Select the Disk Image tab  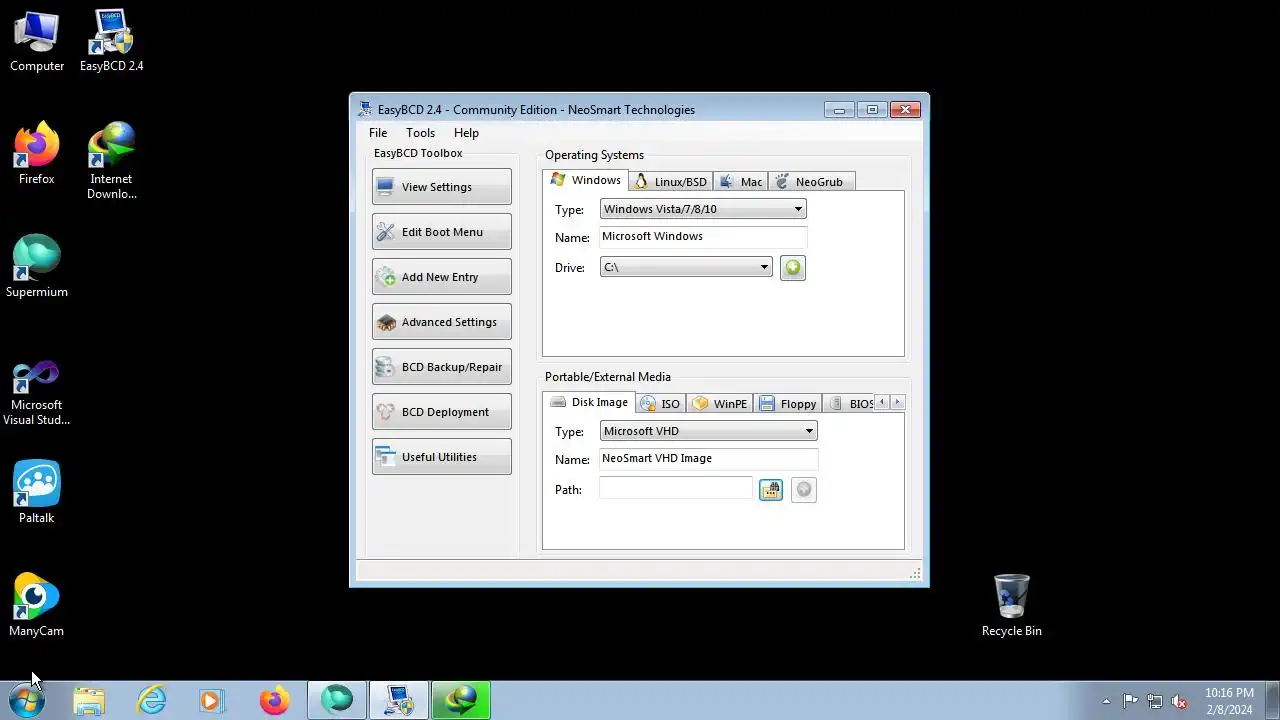coord(589,402)
